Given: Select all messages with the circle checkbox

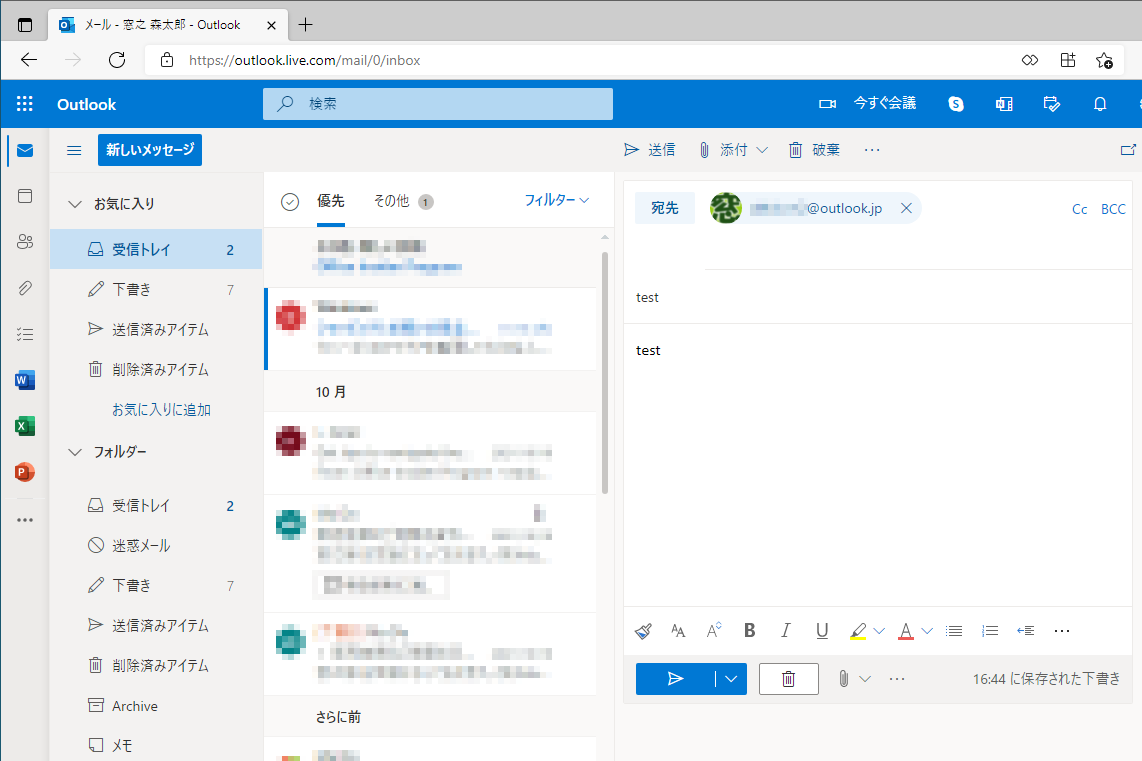Looking at the screenshot, I should [x=288, y=200].
